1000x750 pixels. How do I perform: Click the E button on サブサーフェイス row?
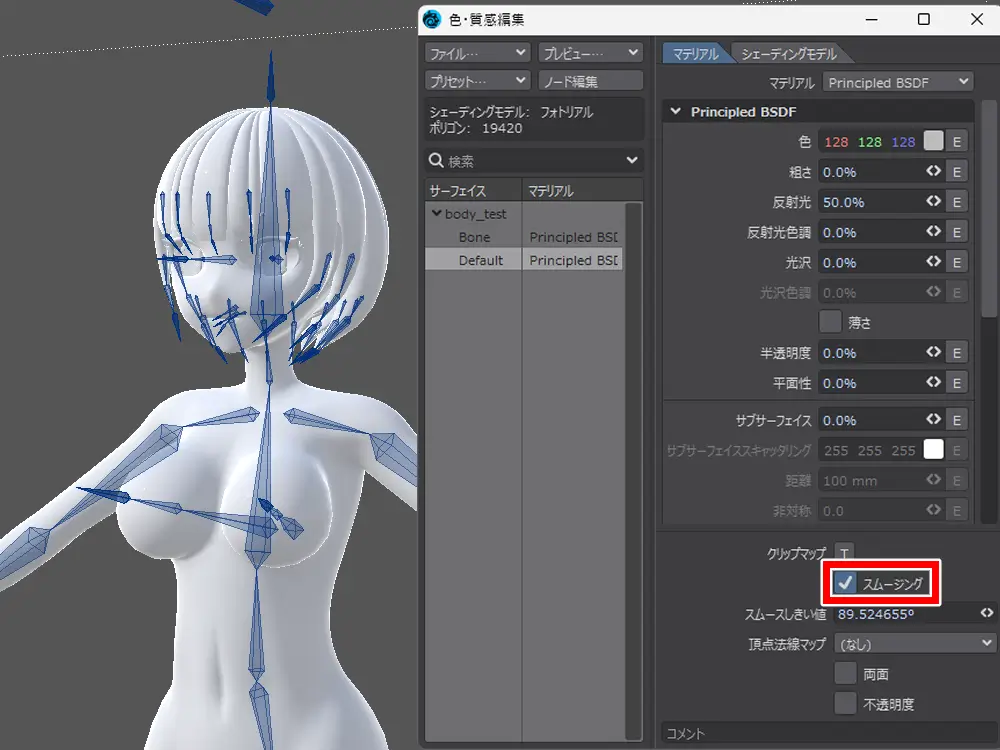click(956, 420)
